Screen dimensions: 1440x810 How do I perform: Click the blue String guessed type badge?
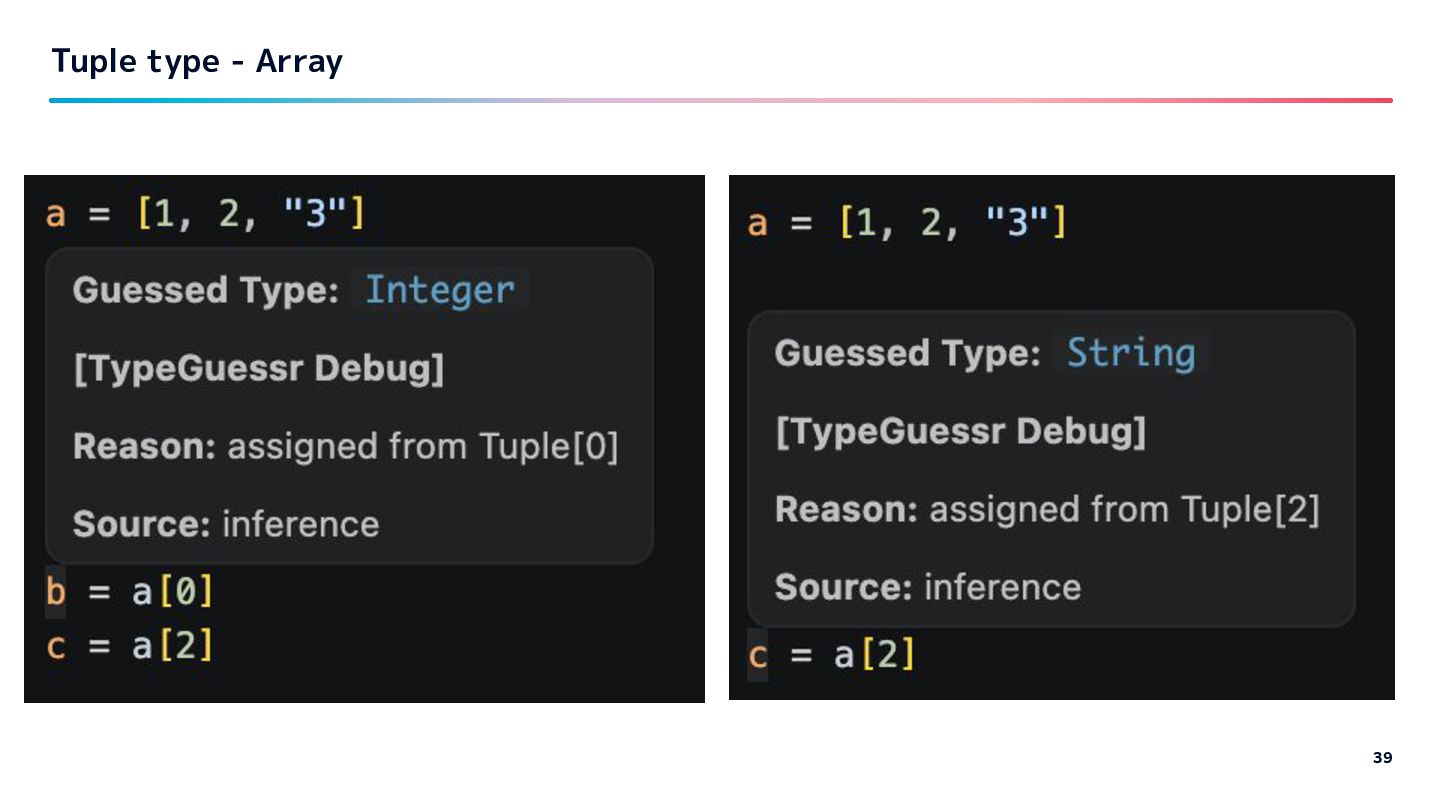click(x=1130, y=353)
